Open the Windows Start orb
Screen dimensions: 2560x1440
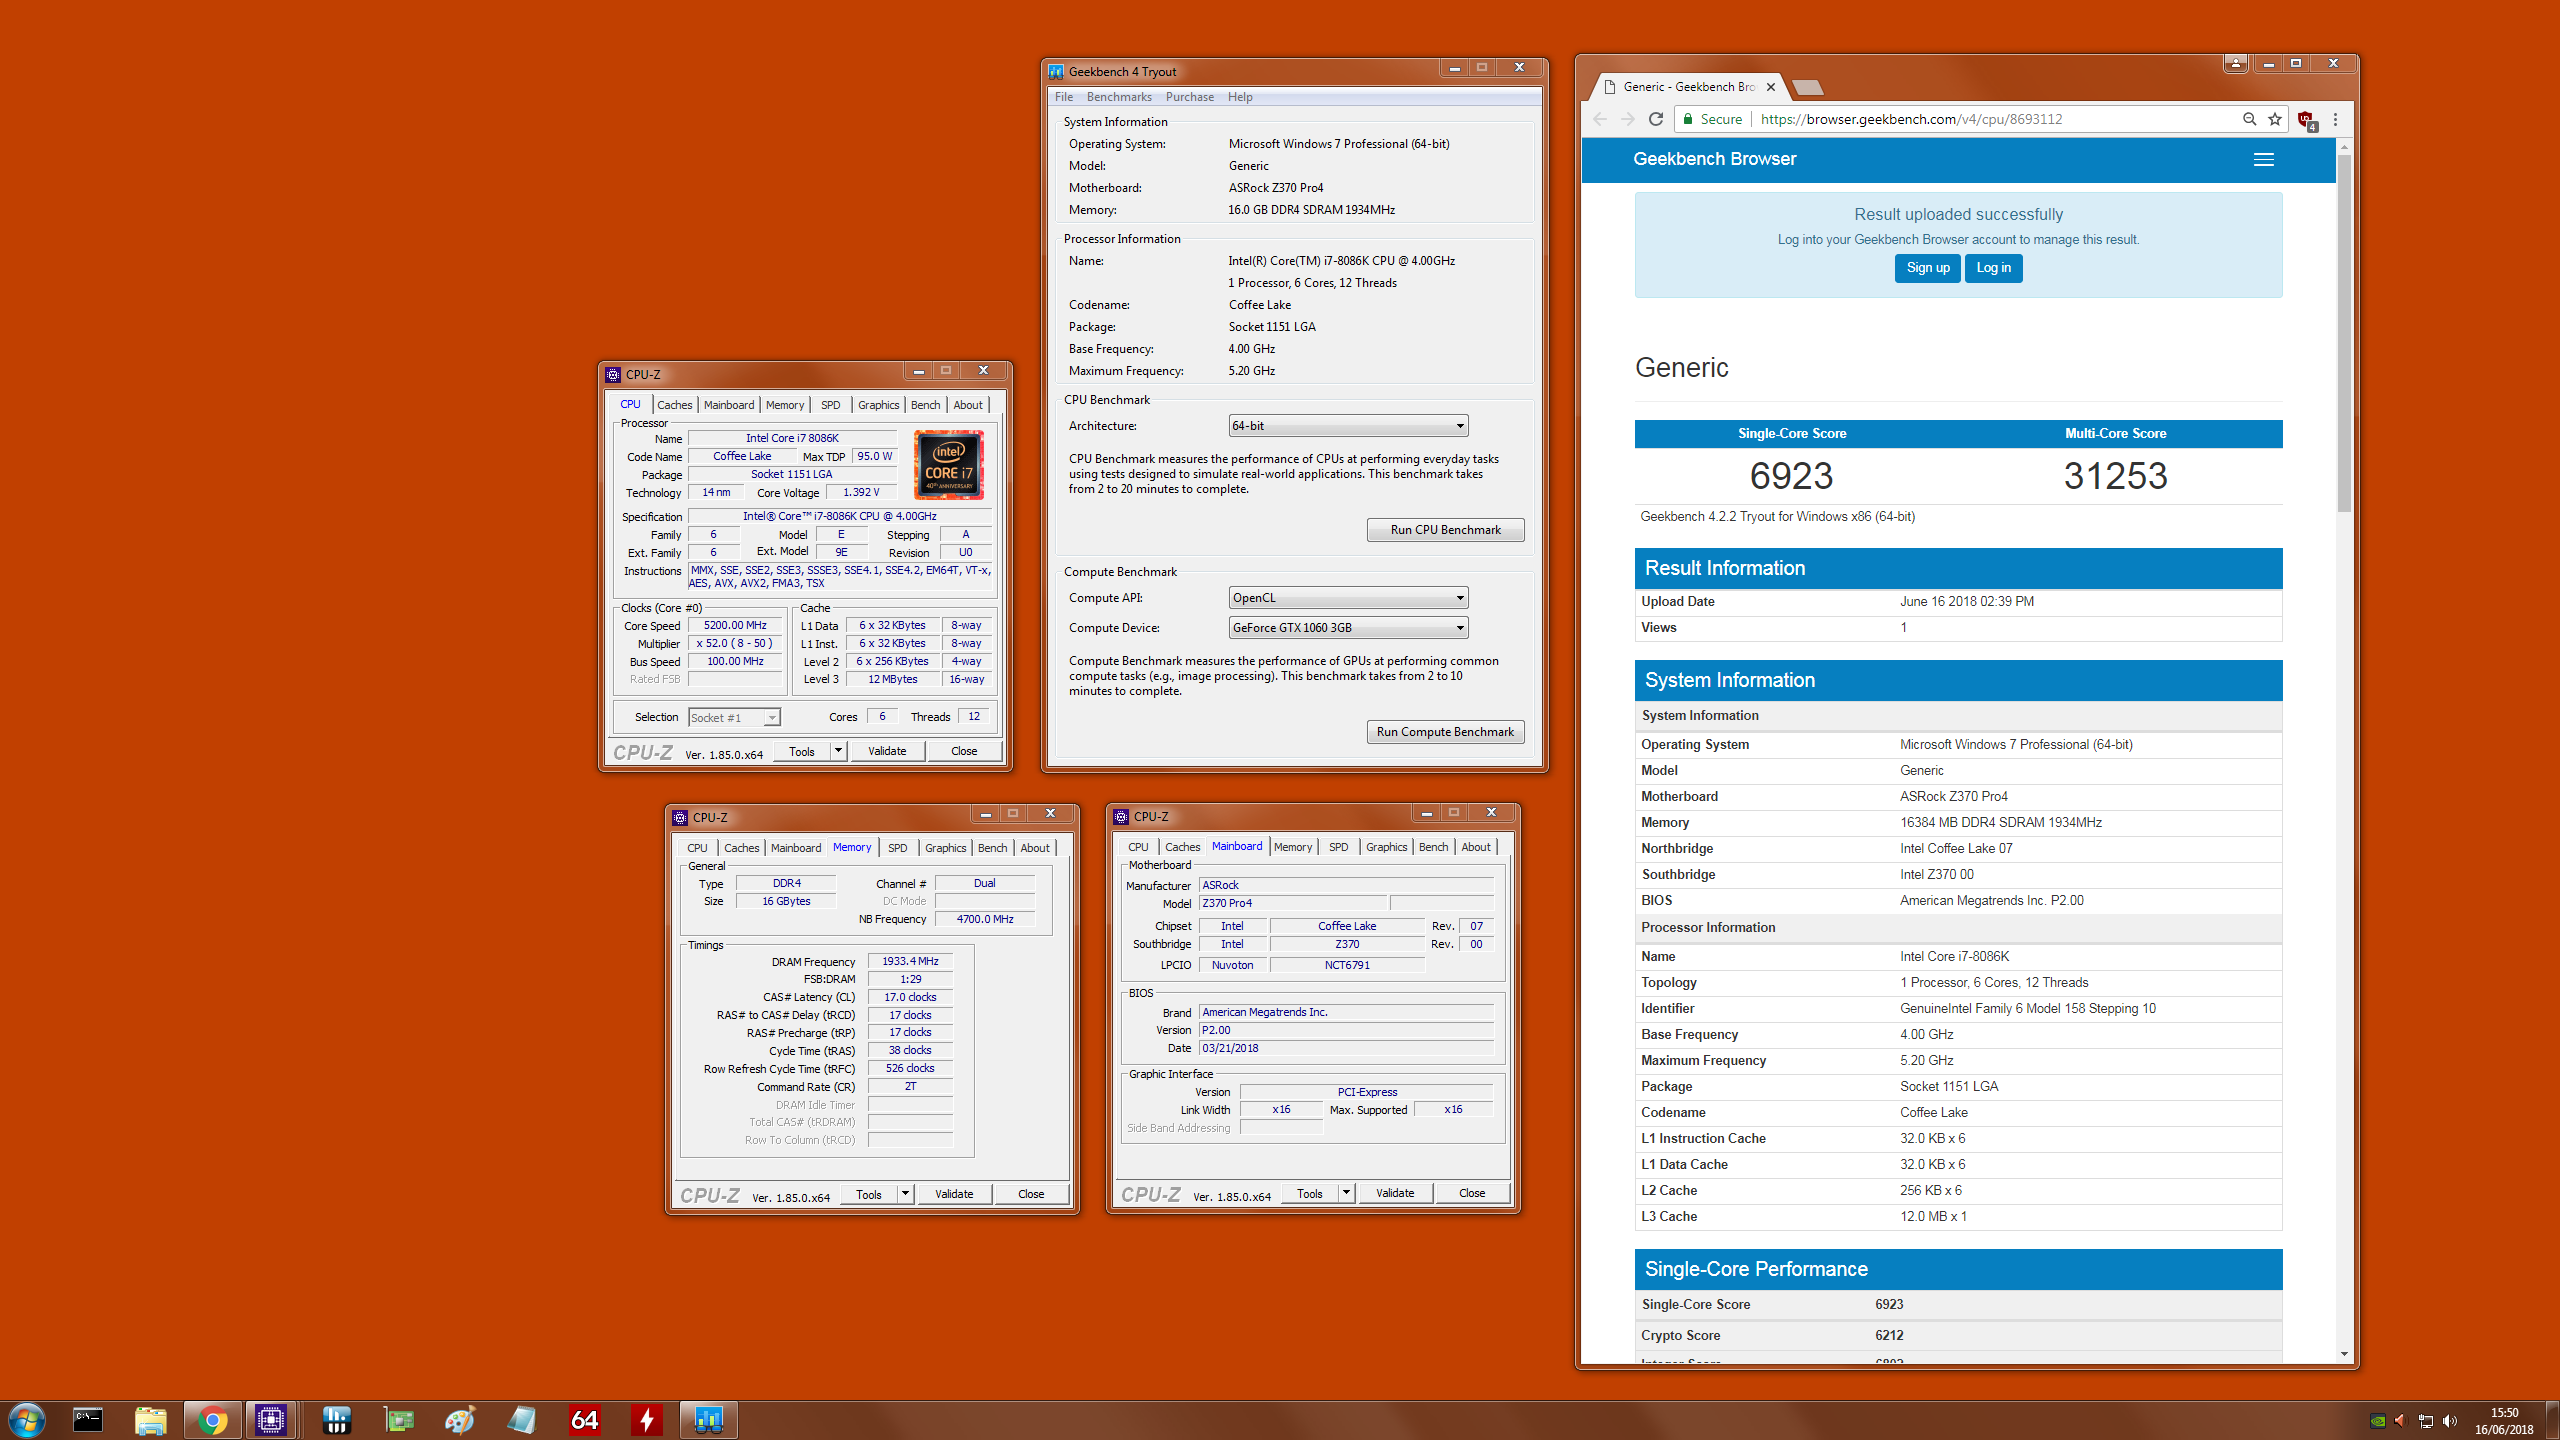point(27,1419)
